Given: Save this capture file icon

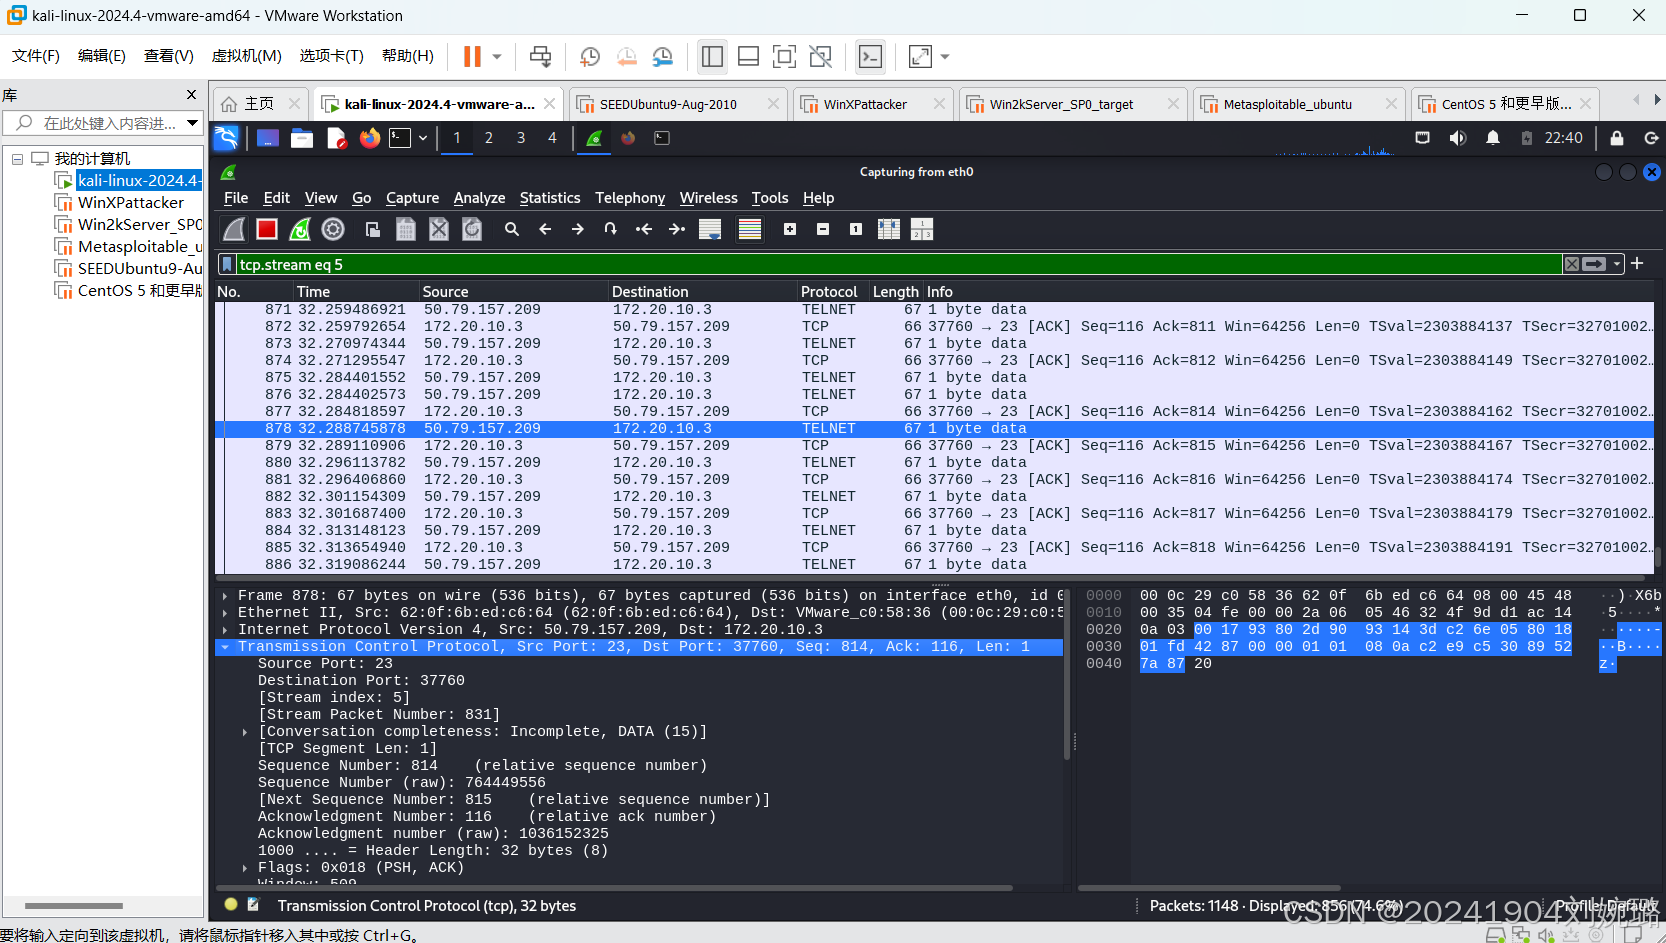Looking at the screenshot, I should [406, 230].
